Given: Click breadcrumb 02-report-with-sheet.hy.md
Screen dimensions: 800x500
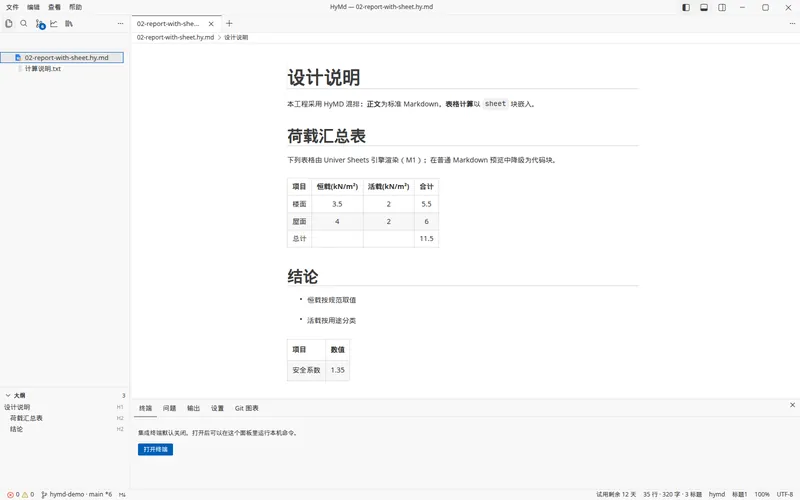Looking at the screenshot, I should 176,37.
